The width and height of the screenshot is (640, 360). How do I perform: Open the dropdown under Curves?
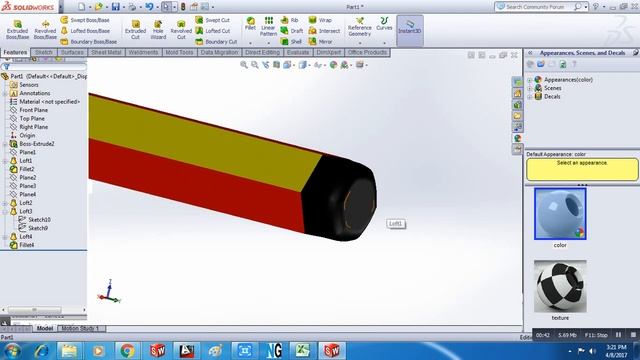[x=384, y=43]
